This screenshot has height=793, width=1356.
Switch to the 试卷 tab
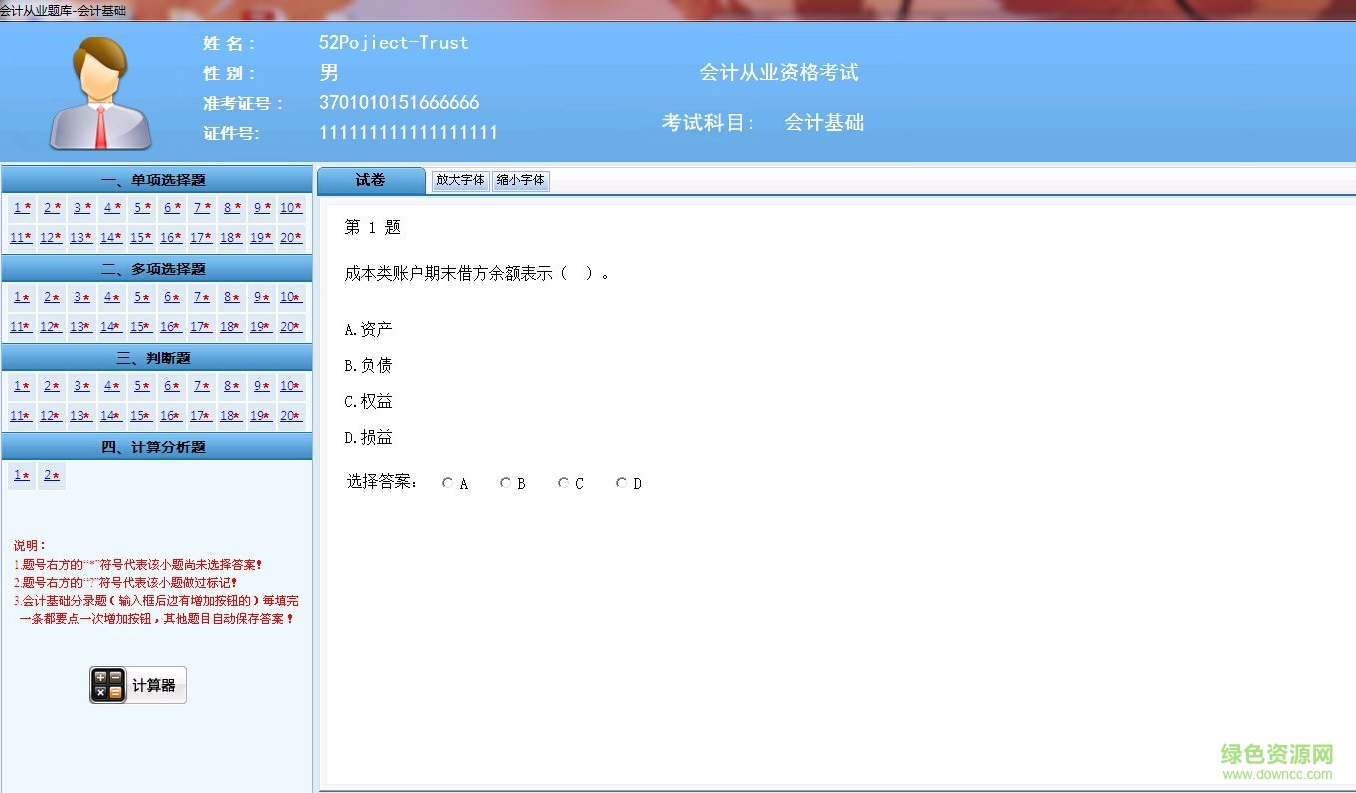[370, 181]
